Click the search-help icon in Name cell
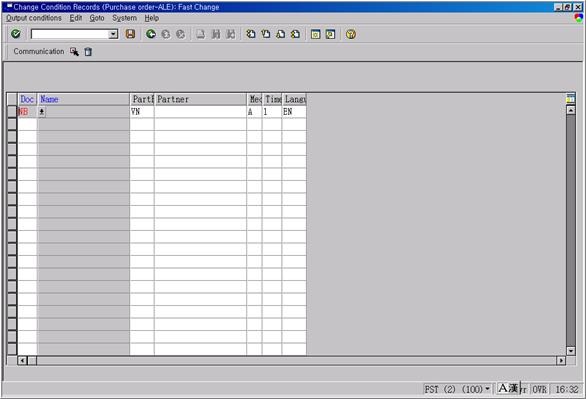Viewport: 586px width, 399px height. [41, 111]
